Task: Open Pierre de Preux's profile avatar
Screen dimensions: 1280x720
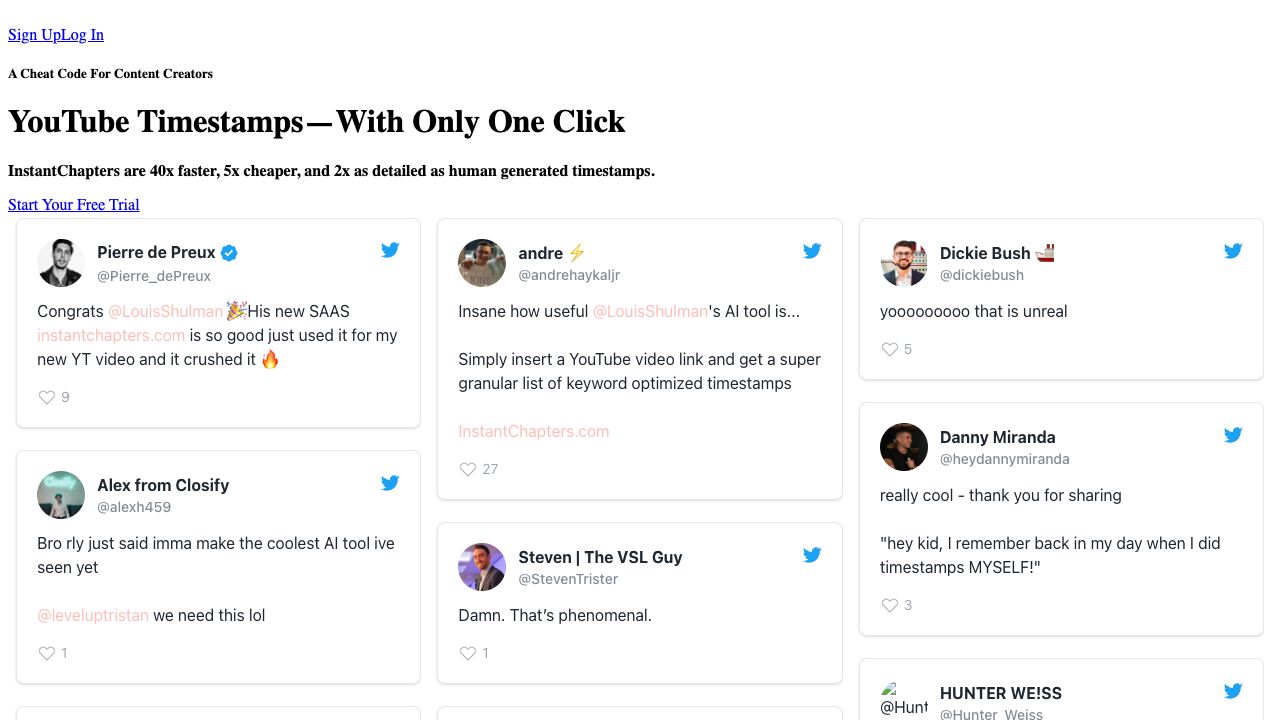Action: (x=60, y=263)
